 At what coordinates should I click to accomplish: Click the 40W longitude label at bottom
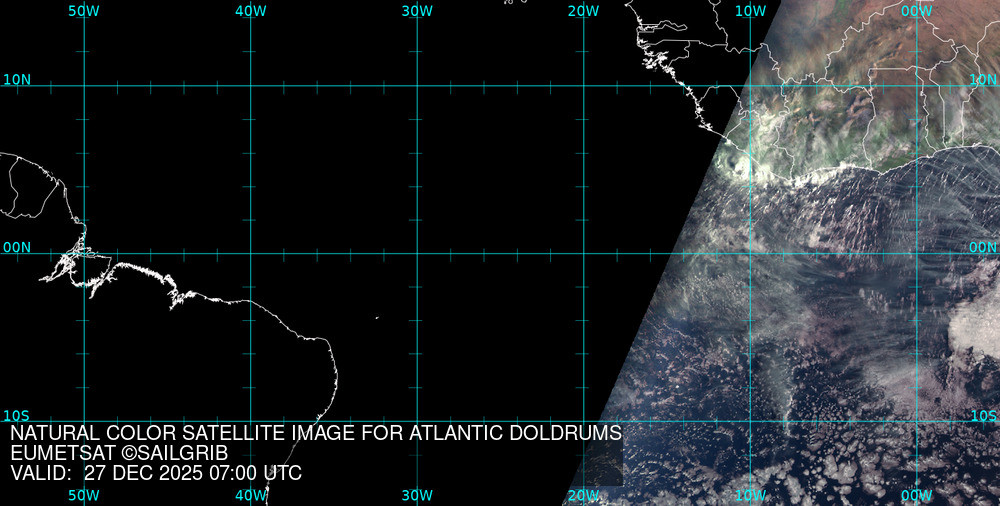(x=250, y=495)
